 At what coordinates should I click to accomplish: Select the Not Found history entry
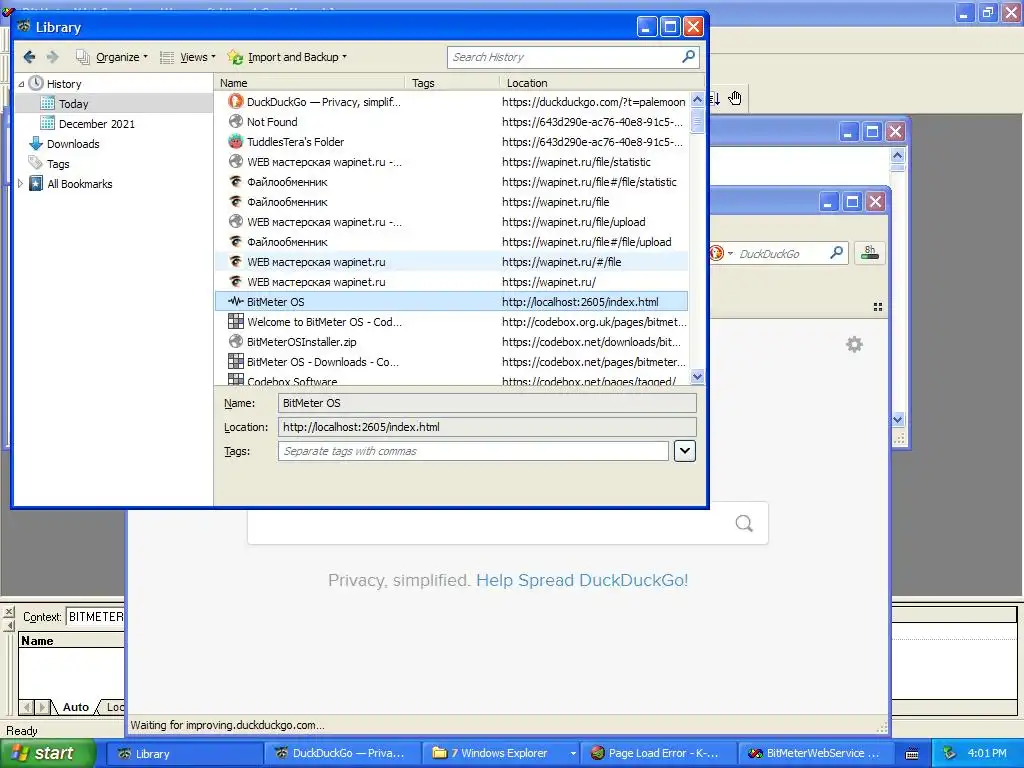pos(451,122)
